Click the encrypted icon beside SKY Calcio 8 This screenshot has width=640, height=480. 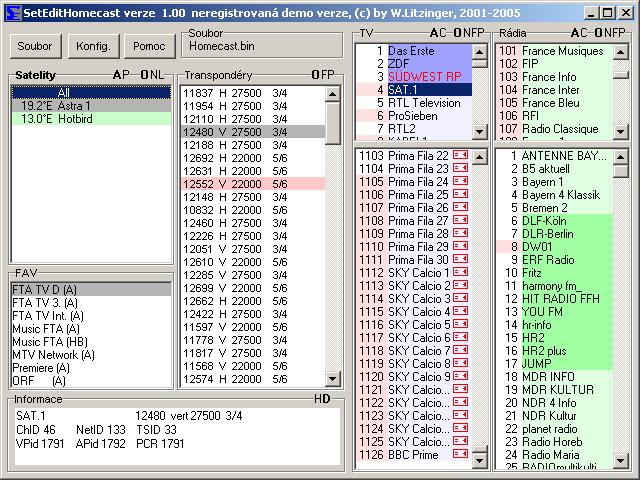[460, 363]
